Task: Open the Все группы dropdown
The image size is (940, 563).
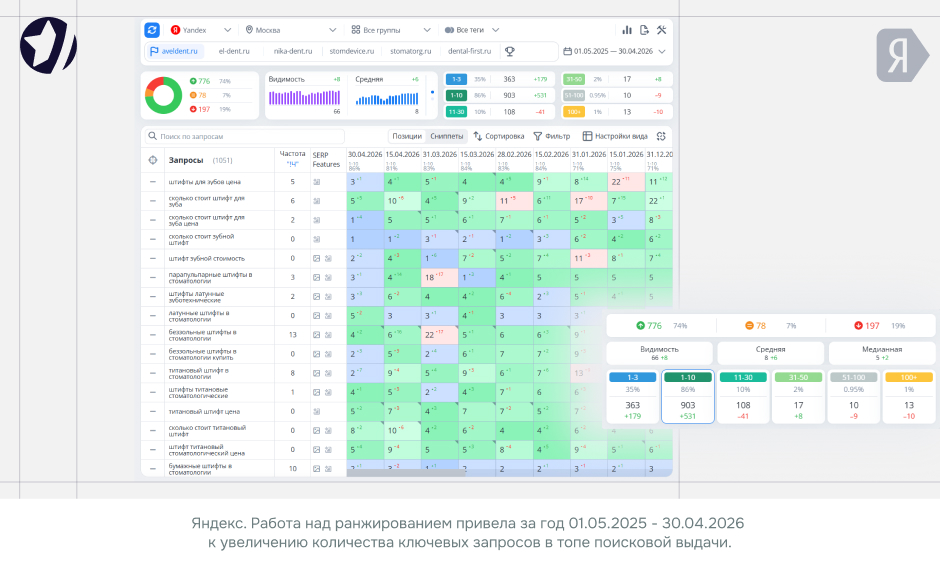Action: (x=391, y=30)
